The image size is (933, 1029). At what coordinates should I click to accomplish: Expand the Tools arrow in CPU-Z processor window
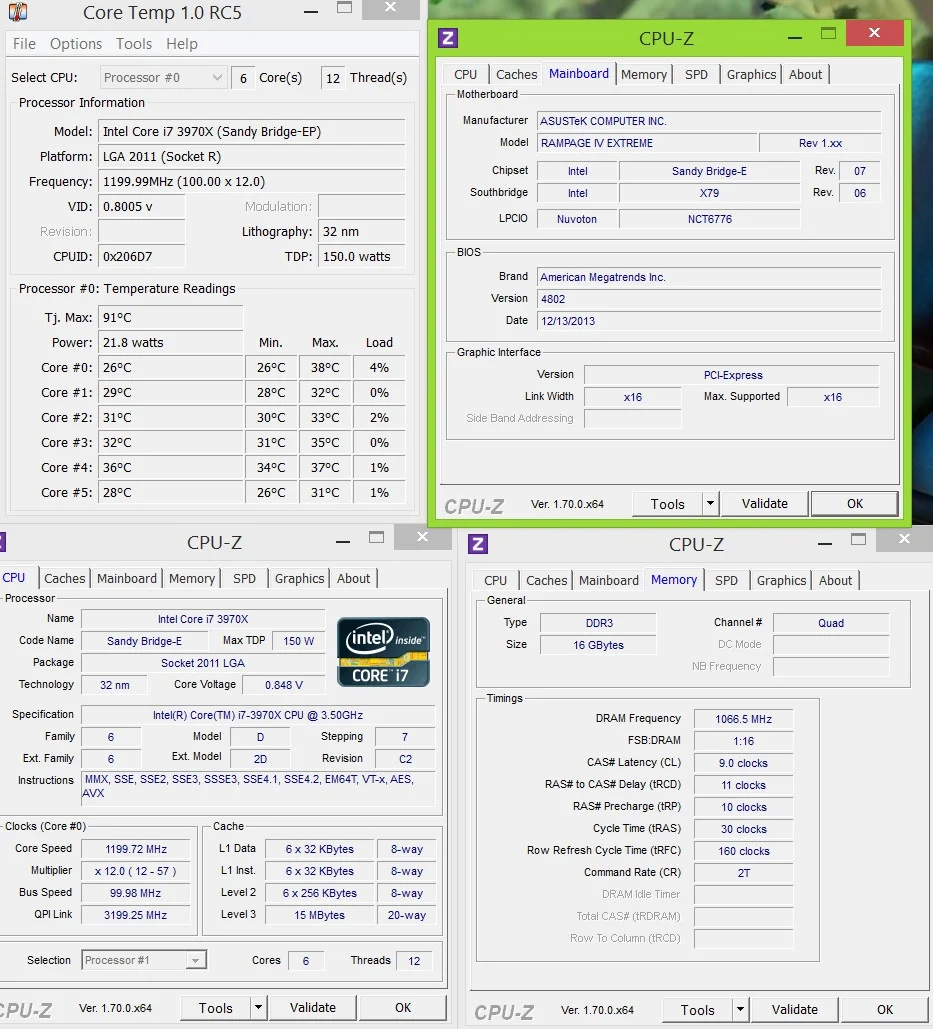click(259, 1007)
